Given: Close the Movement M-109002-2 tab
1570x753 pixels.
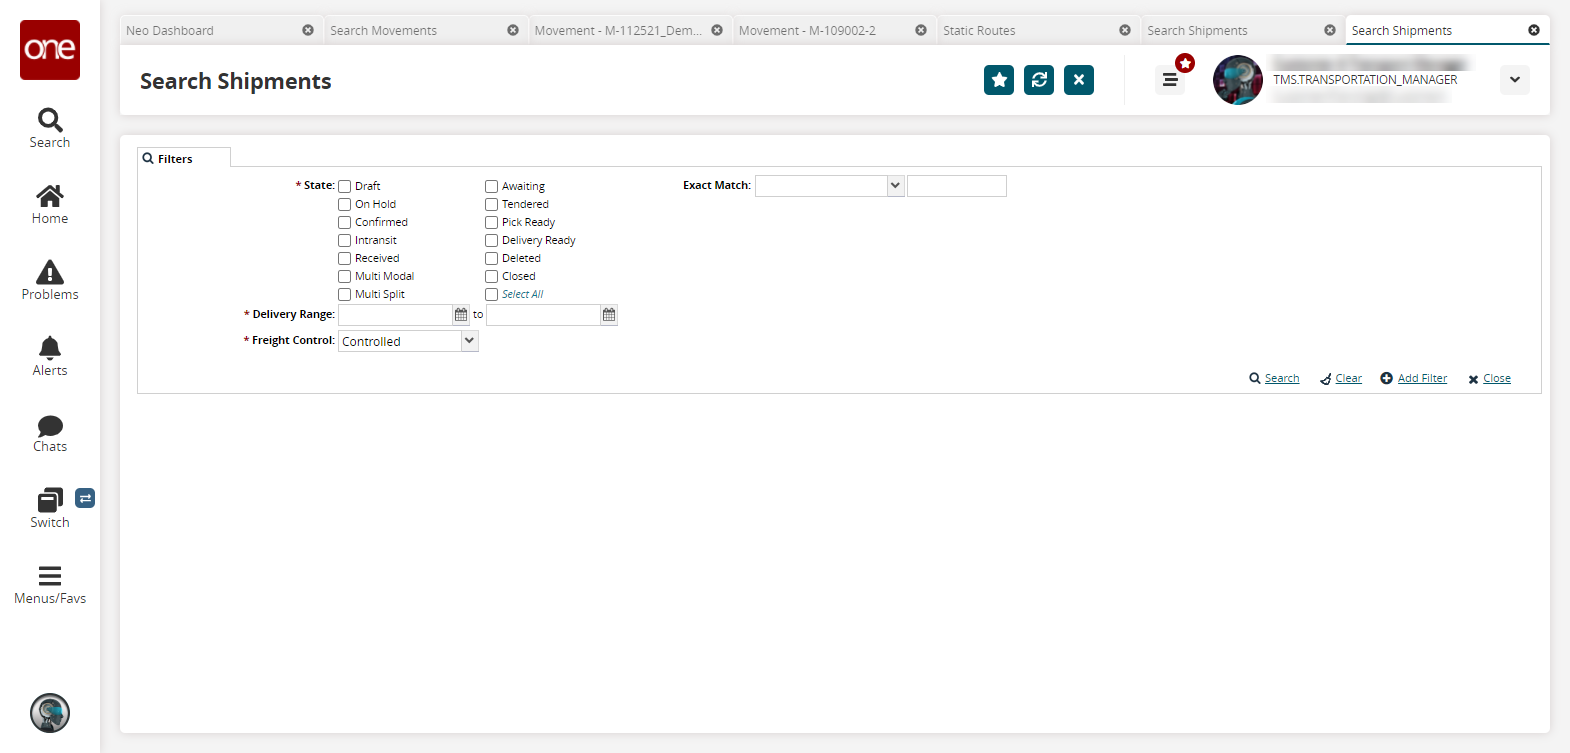Looking at the screenshot, I should 921,30.
